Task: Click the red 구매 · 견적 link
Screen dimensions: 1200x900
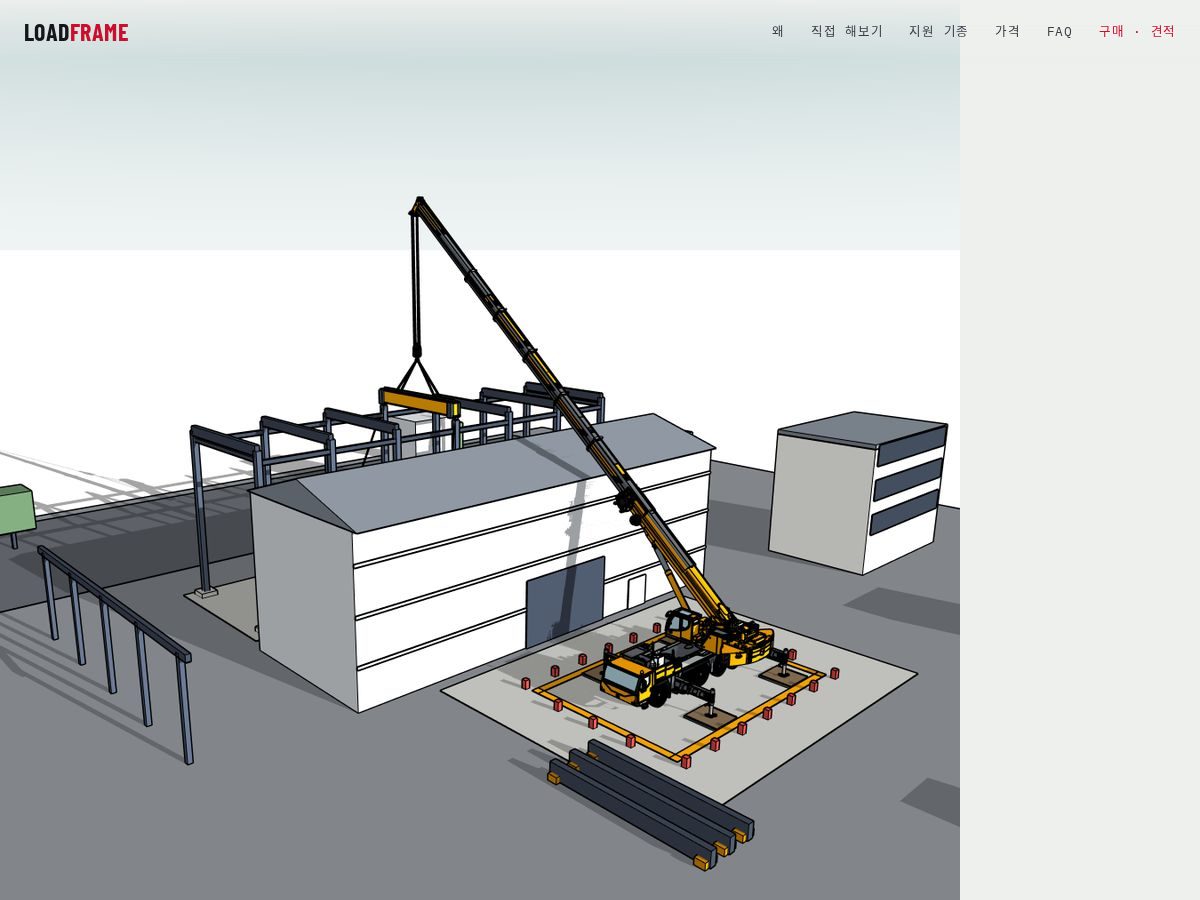Action: click(1137, 32)
